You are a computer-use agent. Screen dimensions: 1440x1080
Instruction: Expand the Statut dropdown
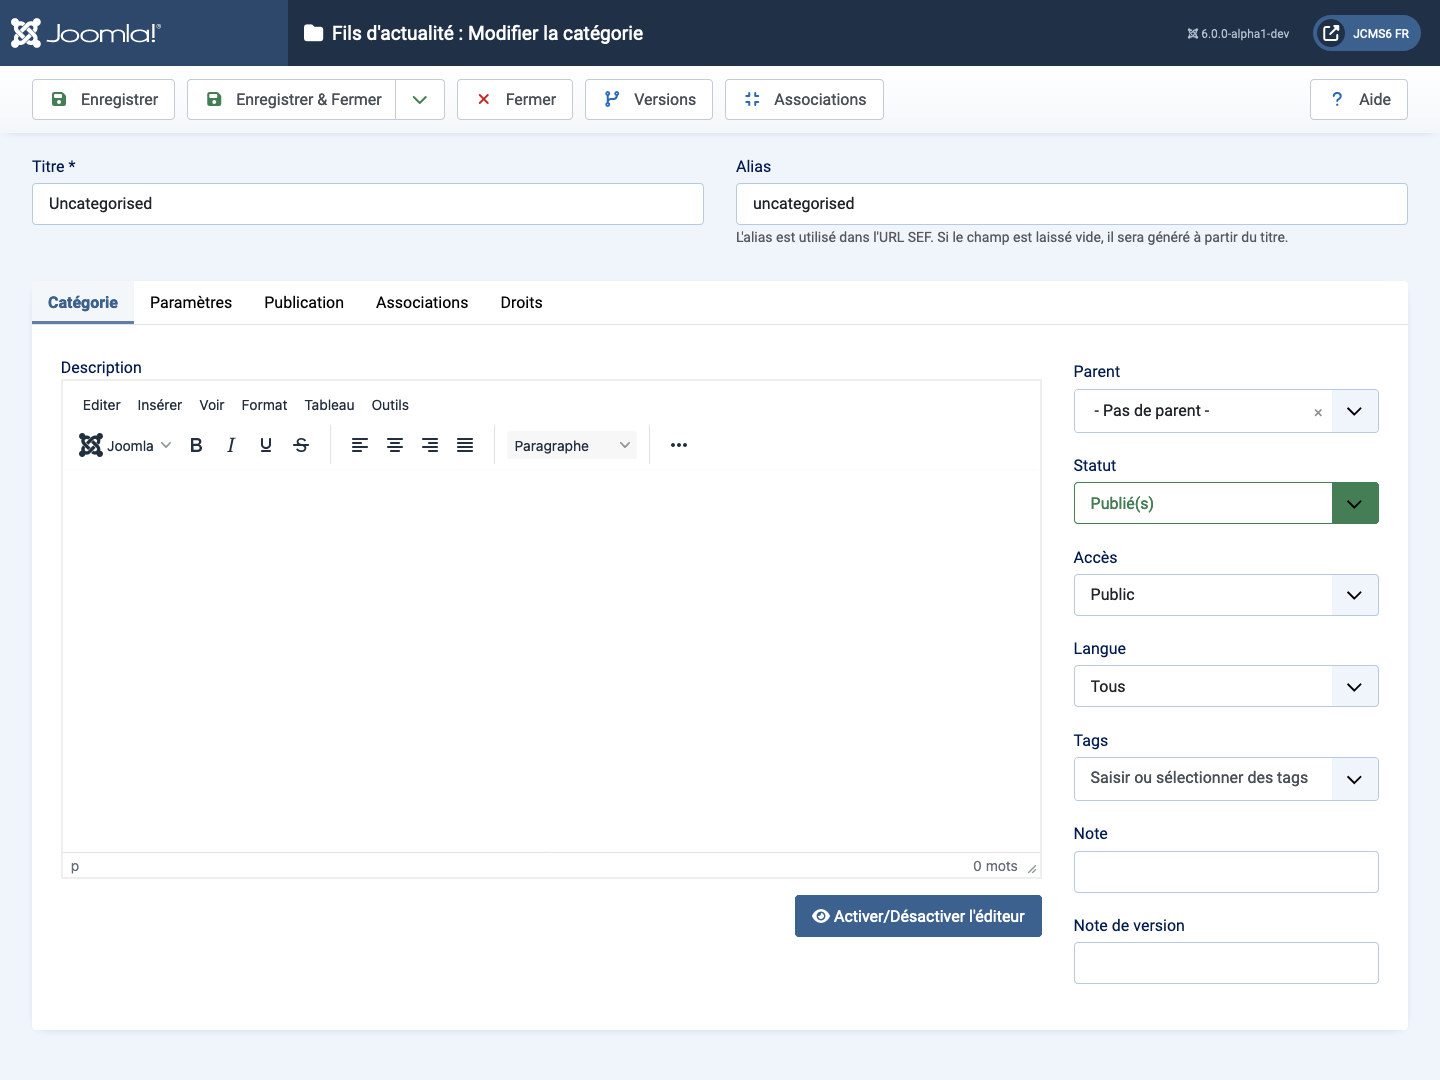pyautogui.click(x=1354, y=504)
